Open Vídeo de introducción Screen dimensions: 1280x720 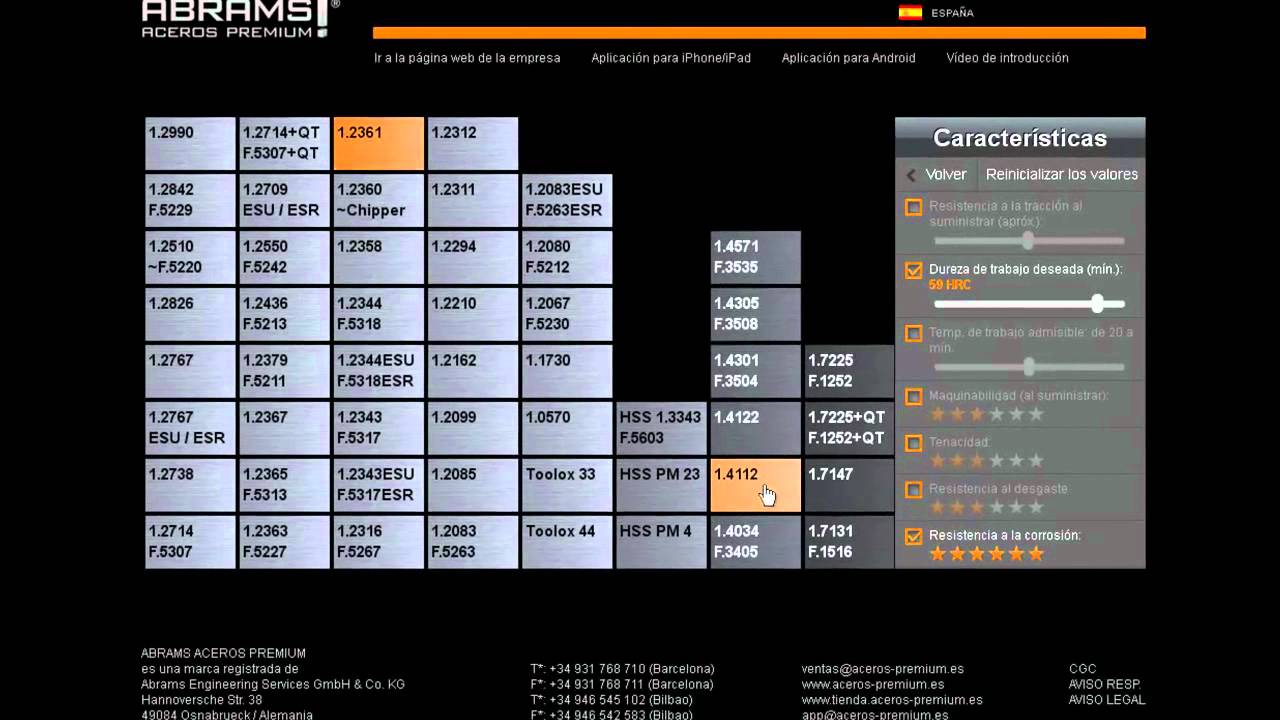(1007, 58)
